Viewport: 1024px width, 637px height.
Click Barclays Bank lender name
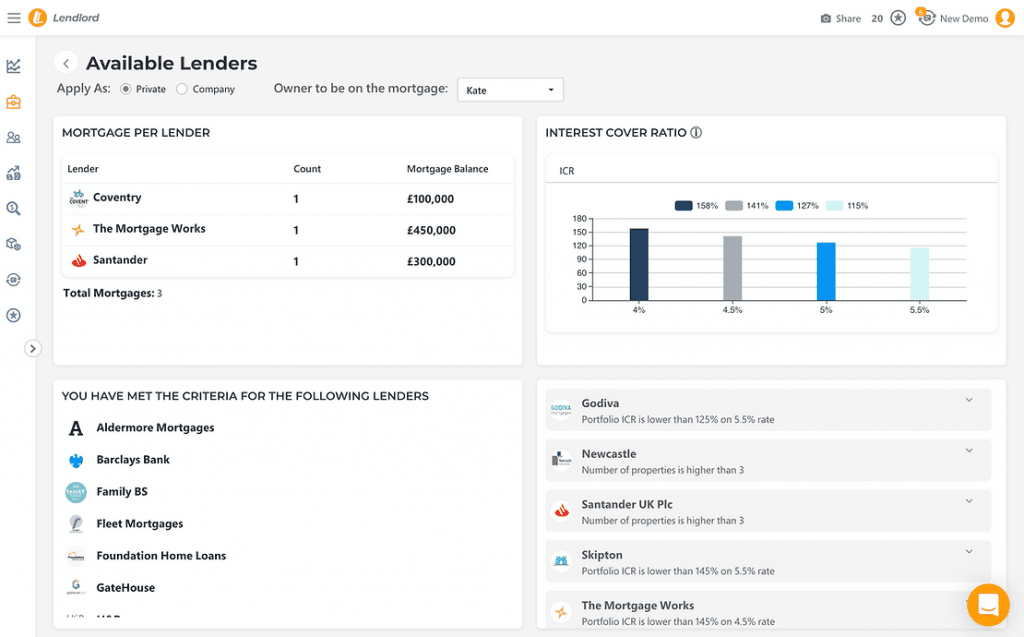point(133,460)
